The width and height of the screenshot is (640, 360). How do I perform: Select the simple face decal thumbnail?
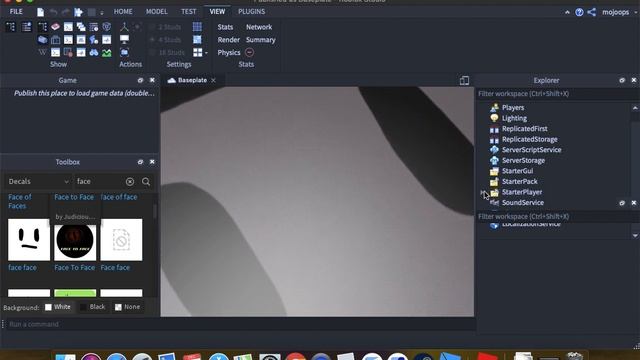29,240
